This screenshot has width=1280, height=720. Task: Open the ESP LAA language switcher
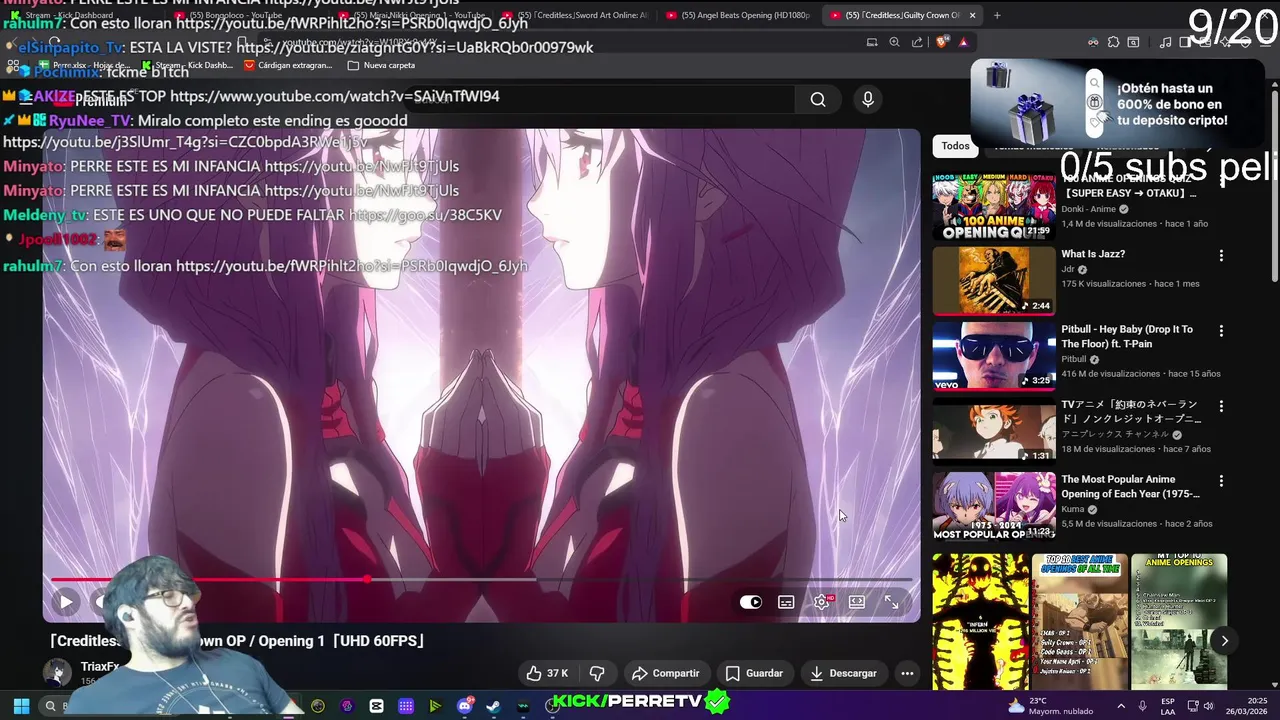[x=1168, y=706]
